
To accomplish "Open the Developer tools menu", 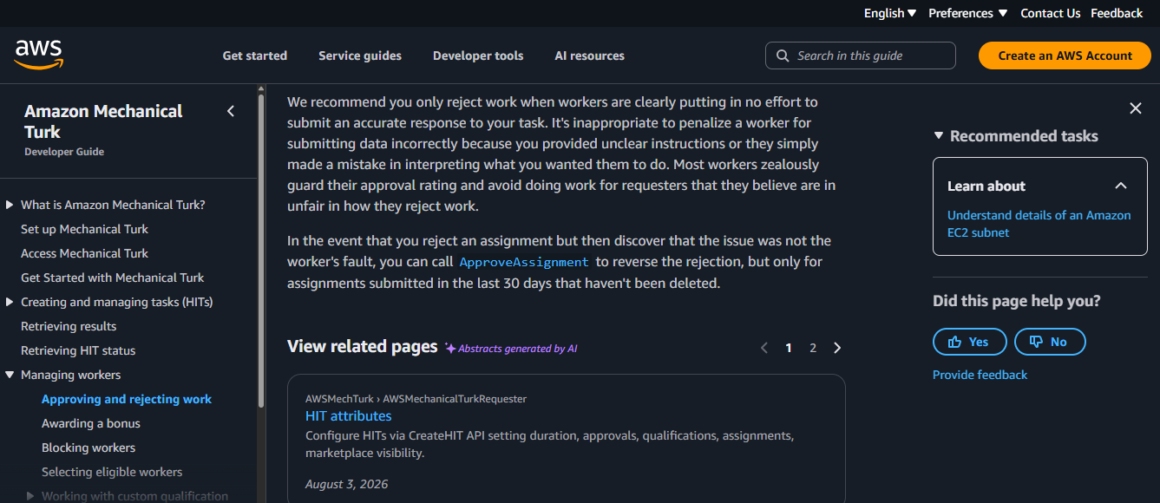I will tap(478, 55).
